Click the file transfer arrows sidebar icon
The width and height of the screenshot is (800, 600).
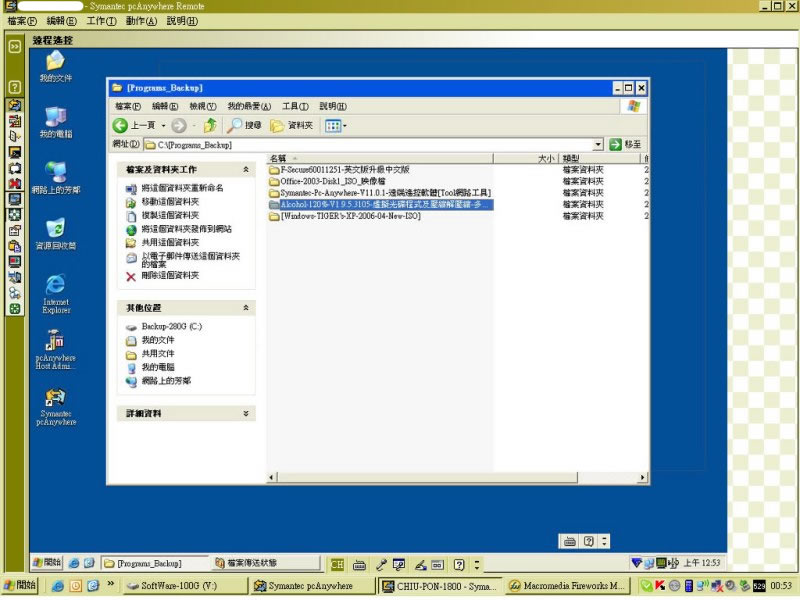[15, 105]
